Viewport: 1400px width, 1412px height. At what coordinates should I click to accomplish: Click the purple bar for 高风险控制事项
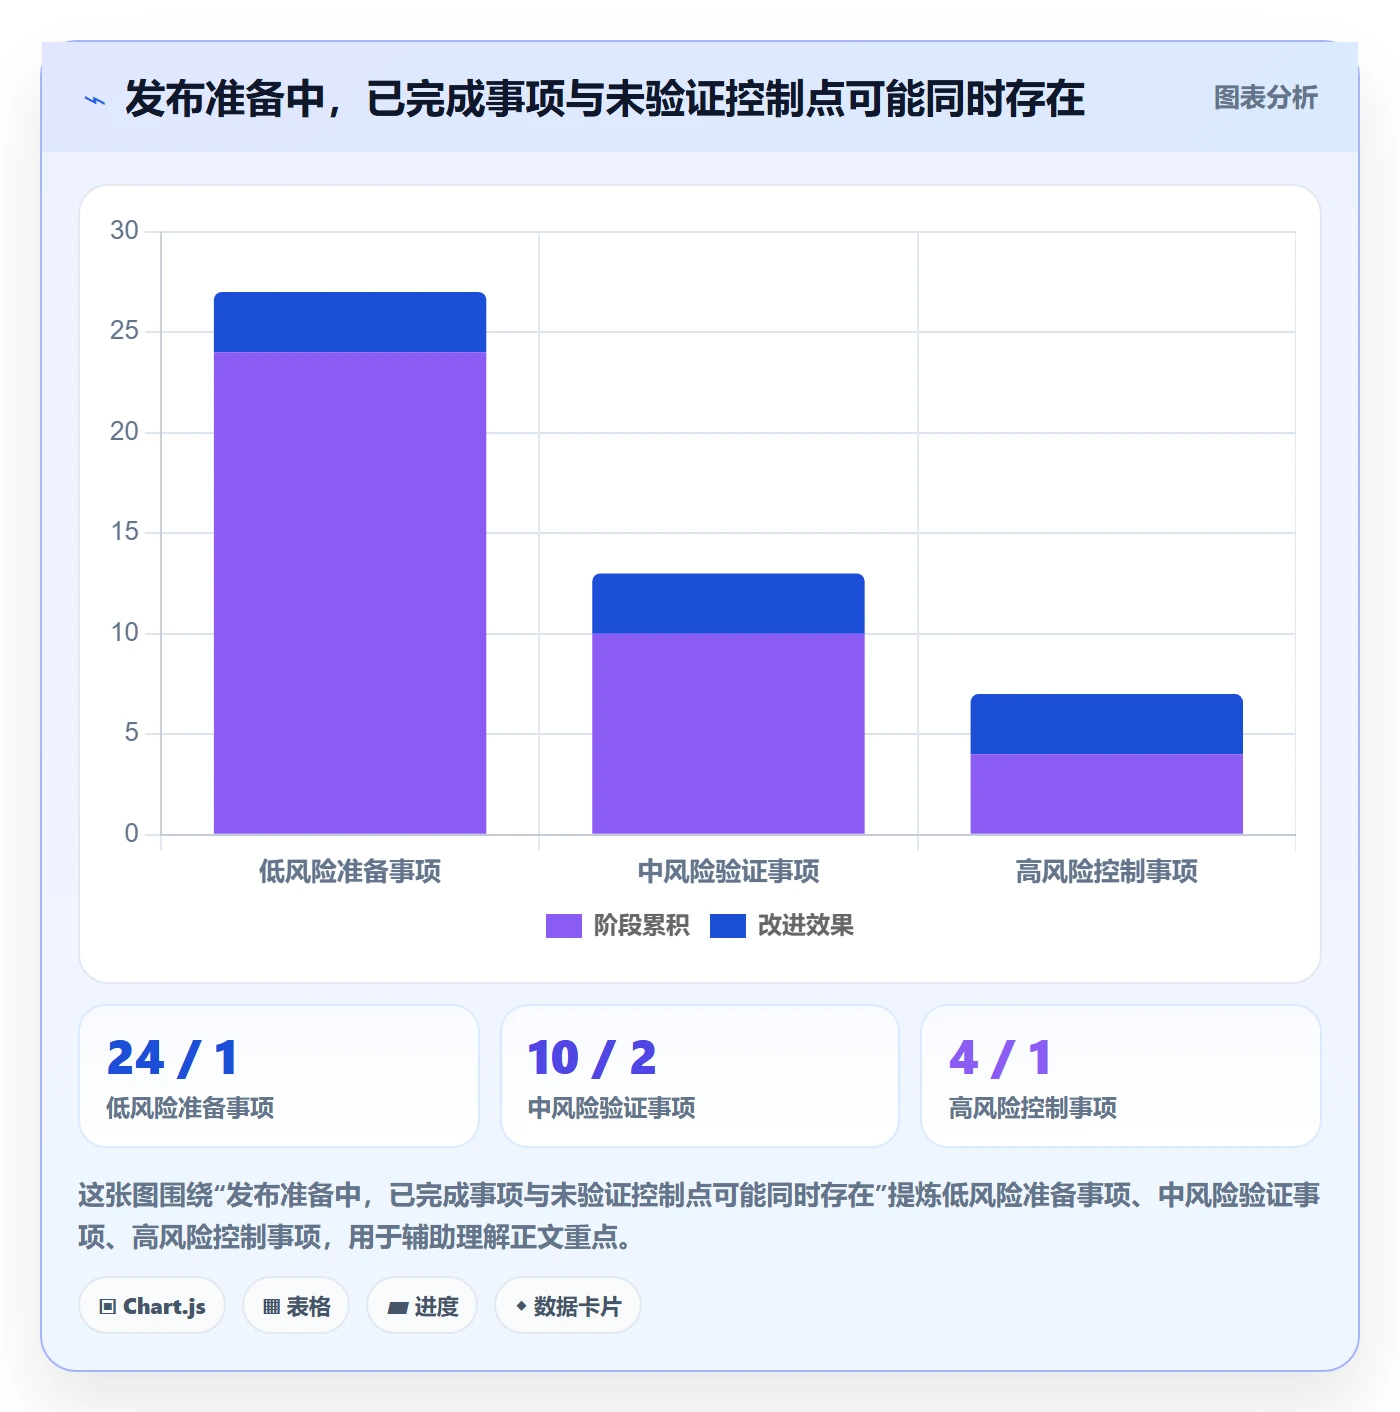click(x=1106, y=794)
